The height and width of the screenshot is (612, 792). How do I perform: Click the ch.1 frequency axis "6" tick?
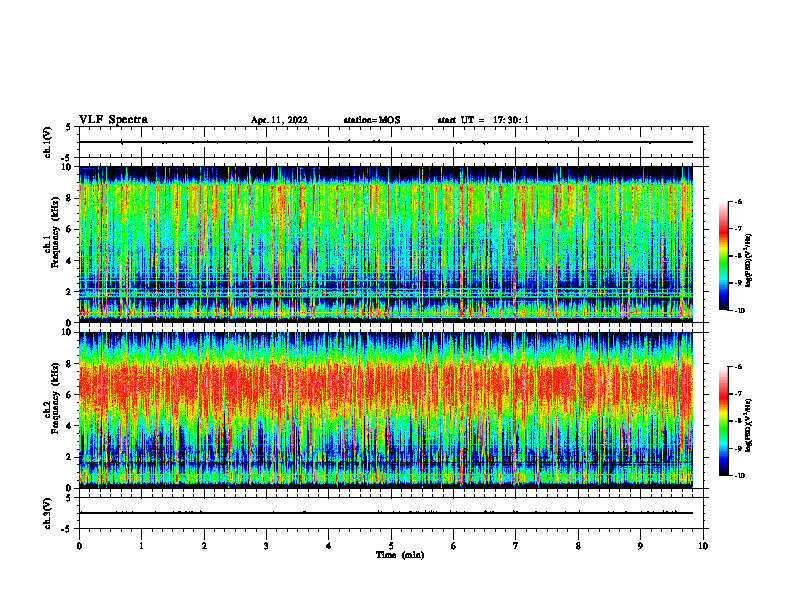click(70, 229)
